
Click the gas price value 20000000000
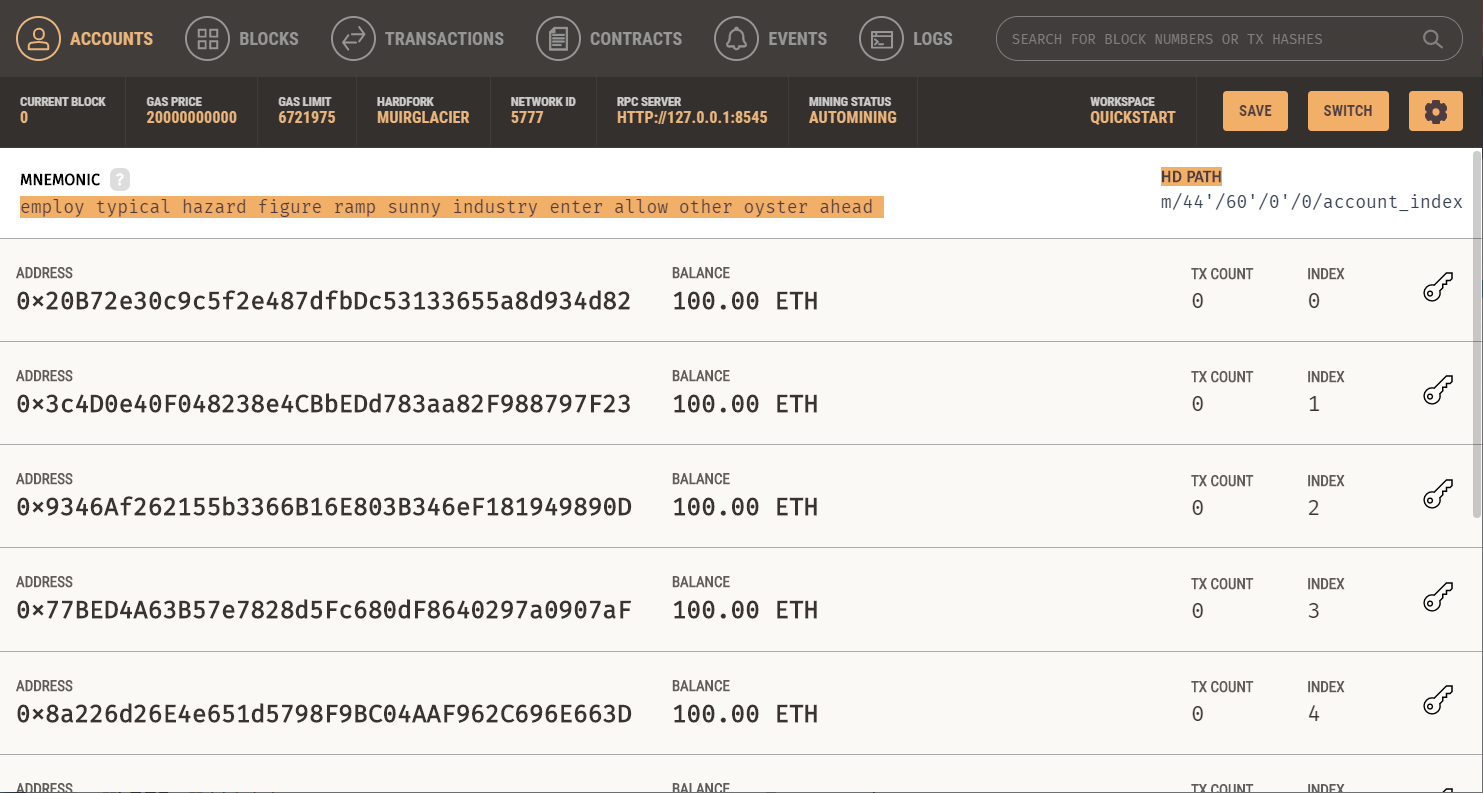tap(192, 118)
